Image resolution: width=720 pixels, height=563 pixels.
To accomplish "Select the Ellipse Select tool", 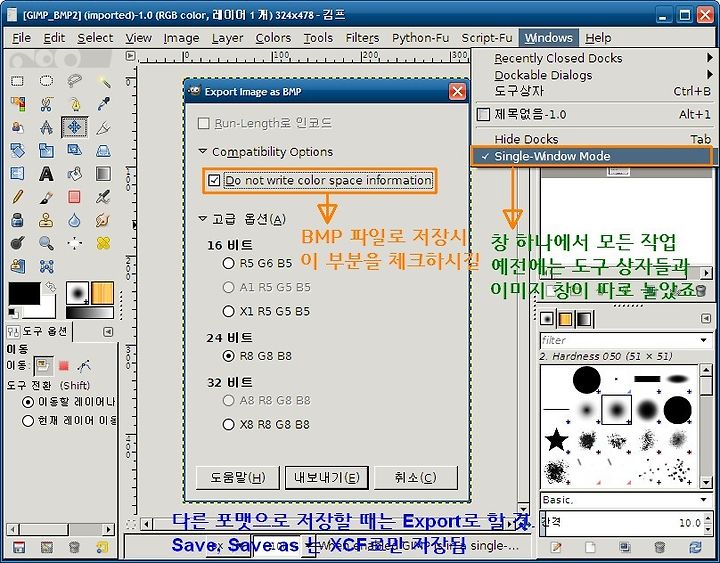I will [46, 81].
